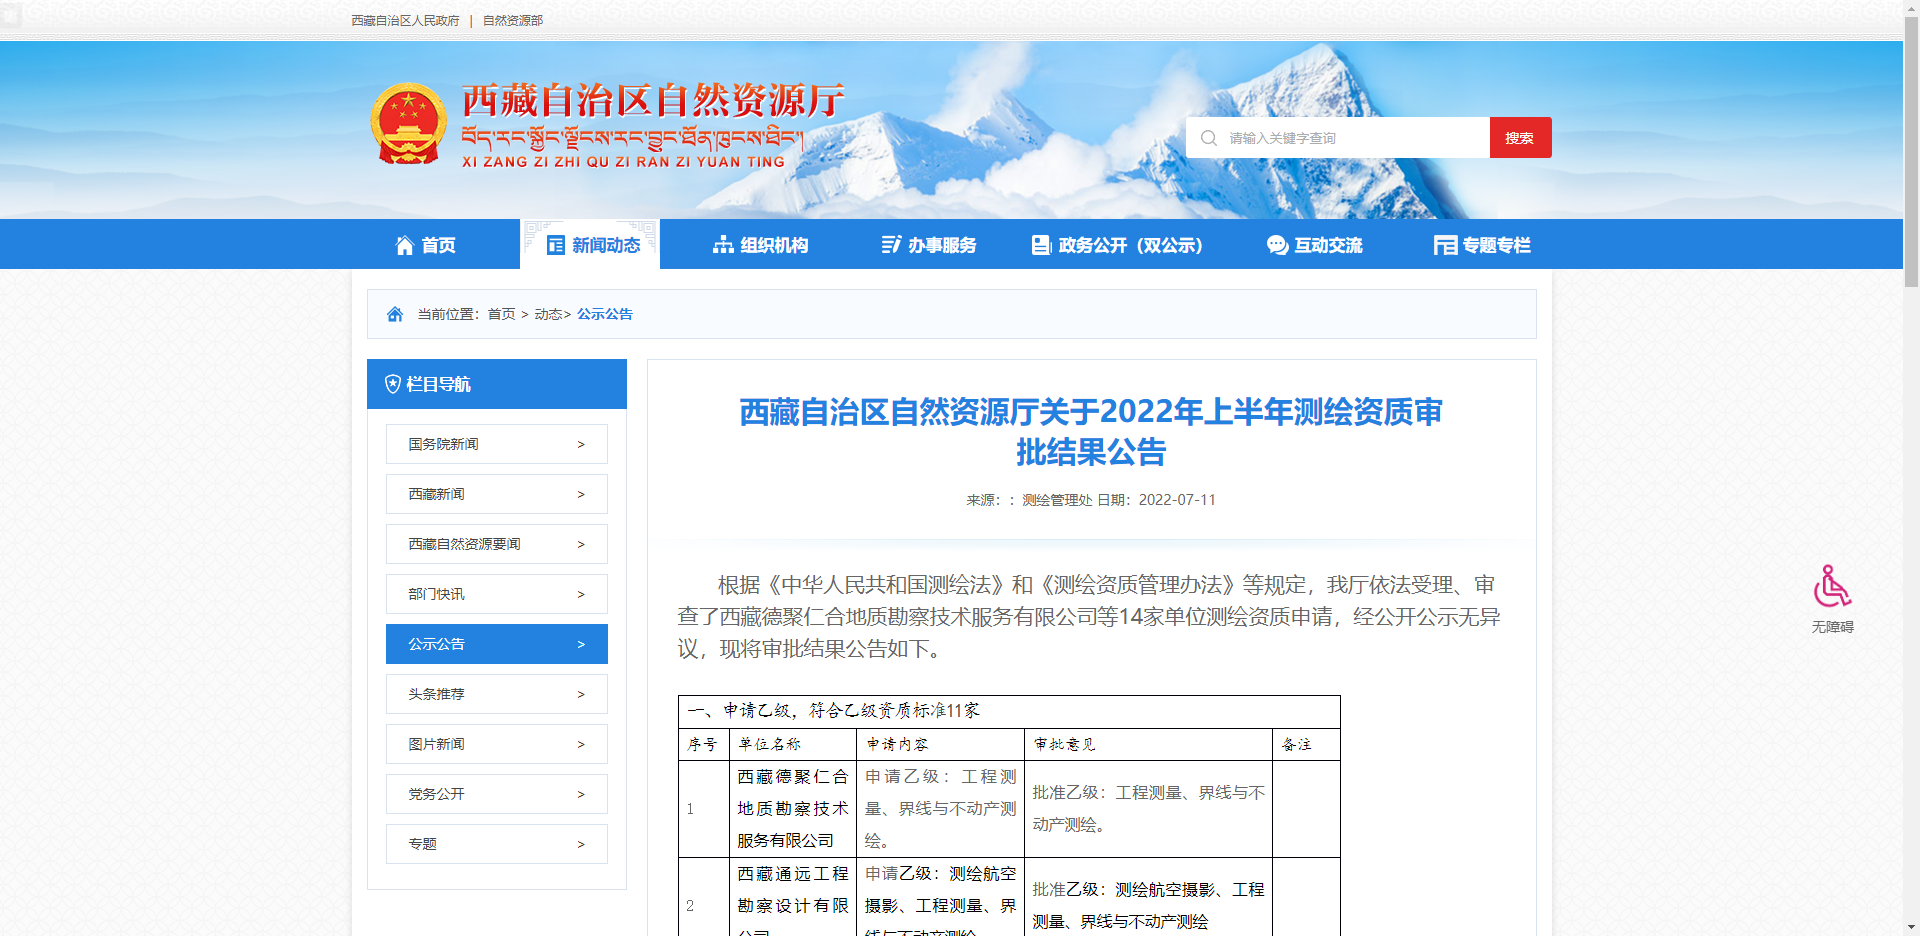Viewport: 1920px width, 936px height.
Task: Open the 西藏自治区人民政府 top link
Action: pyautogui.click(x=405, y=20)
